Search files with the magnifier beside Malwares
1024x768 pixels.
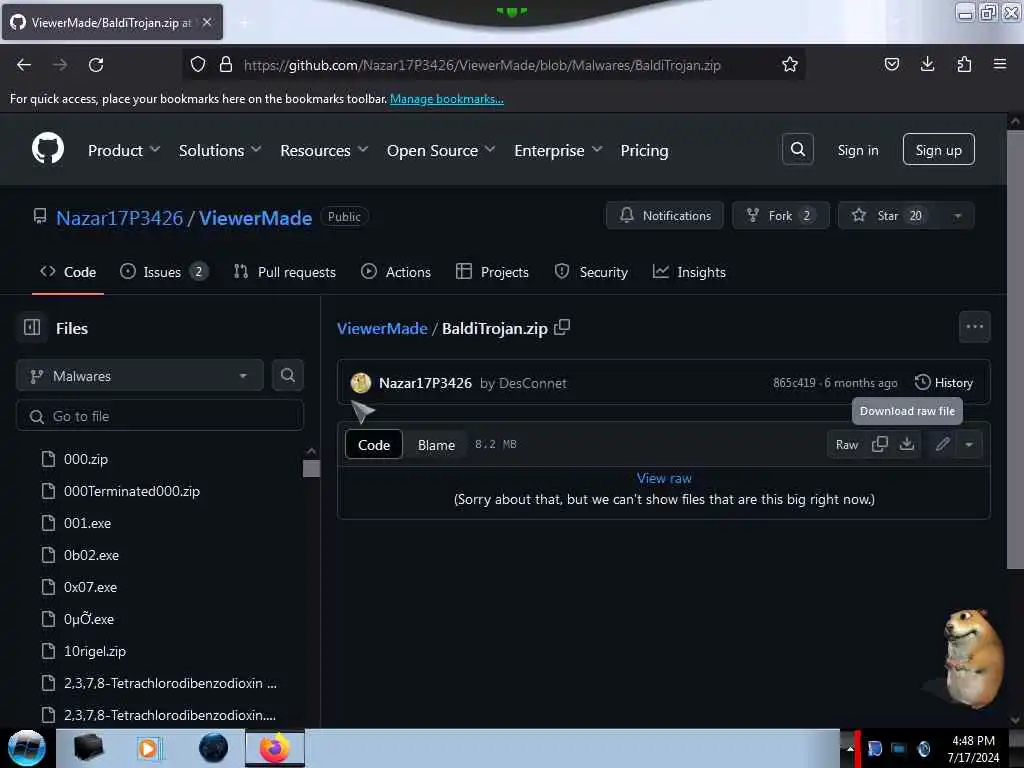pos(287,375)
